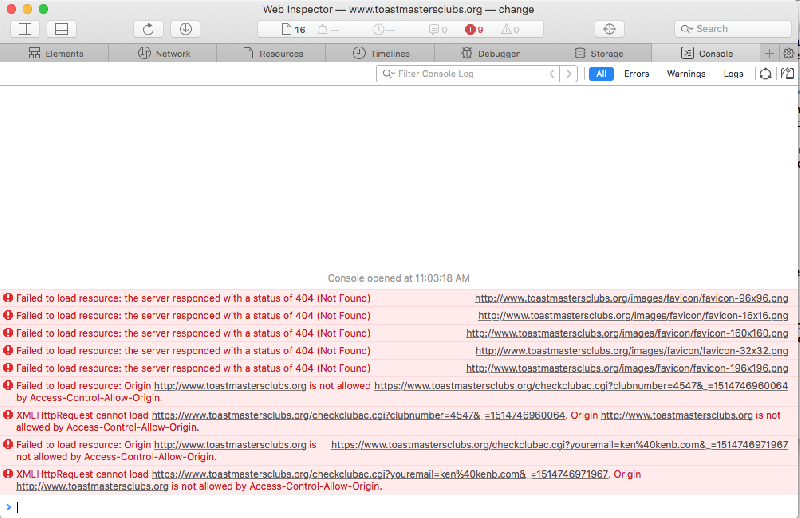Show the red errors count badge
Viewport: 800px width, 518px height.
tap(474, 29)
